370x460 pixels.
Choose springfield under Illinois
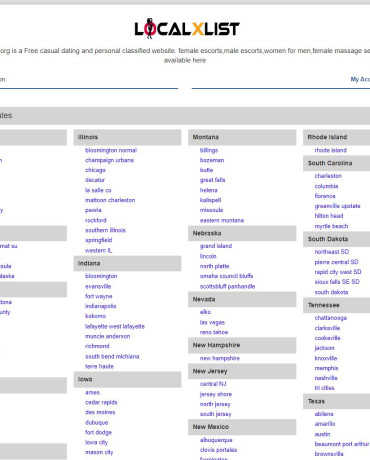click(99, 240)
